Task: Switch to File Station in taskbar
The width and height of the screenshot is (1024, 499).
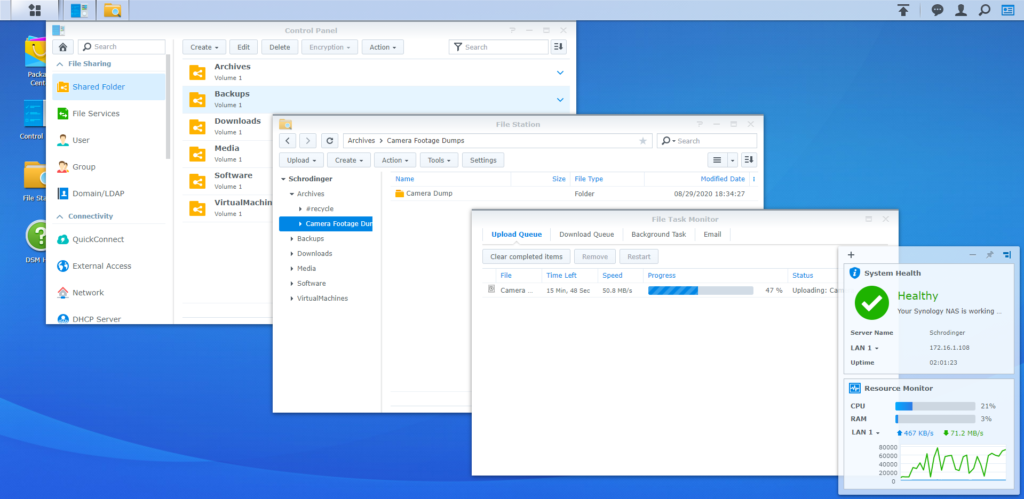Action: tap(112, 10)
